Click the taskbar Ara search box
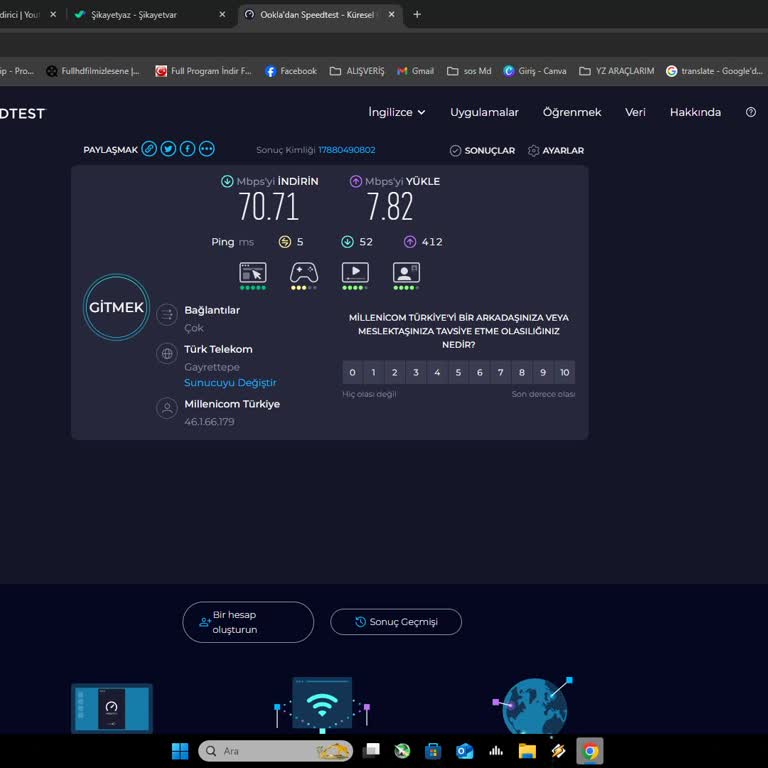This screenshot has height=768, width=768. [x=275, y=751]
